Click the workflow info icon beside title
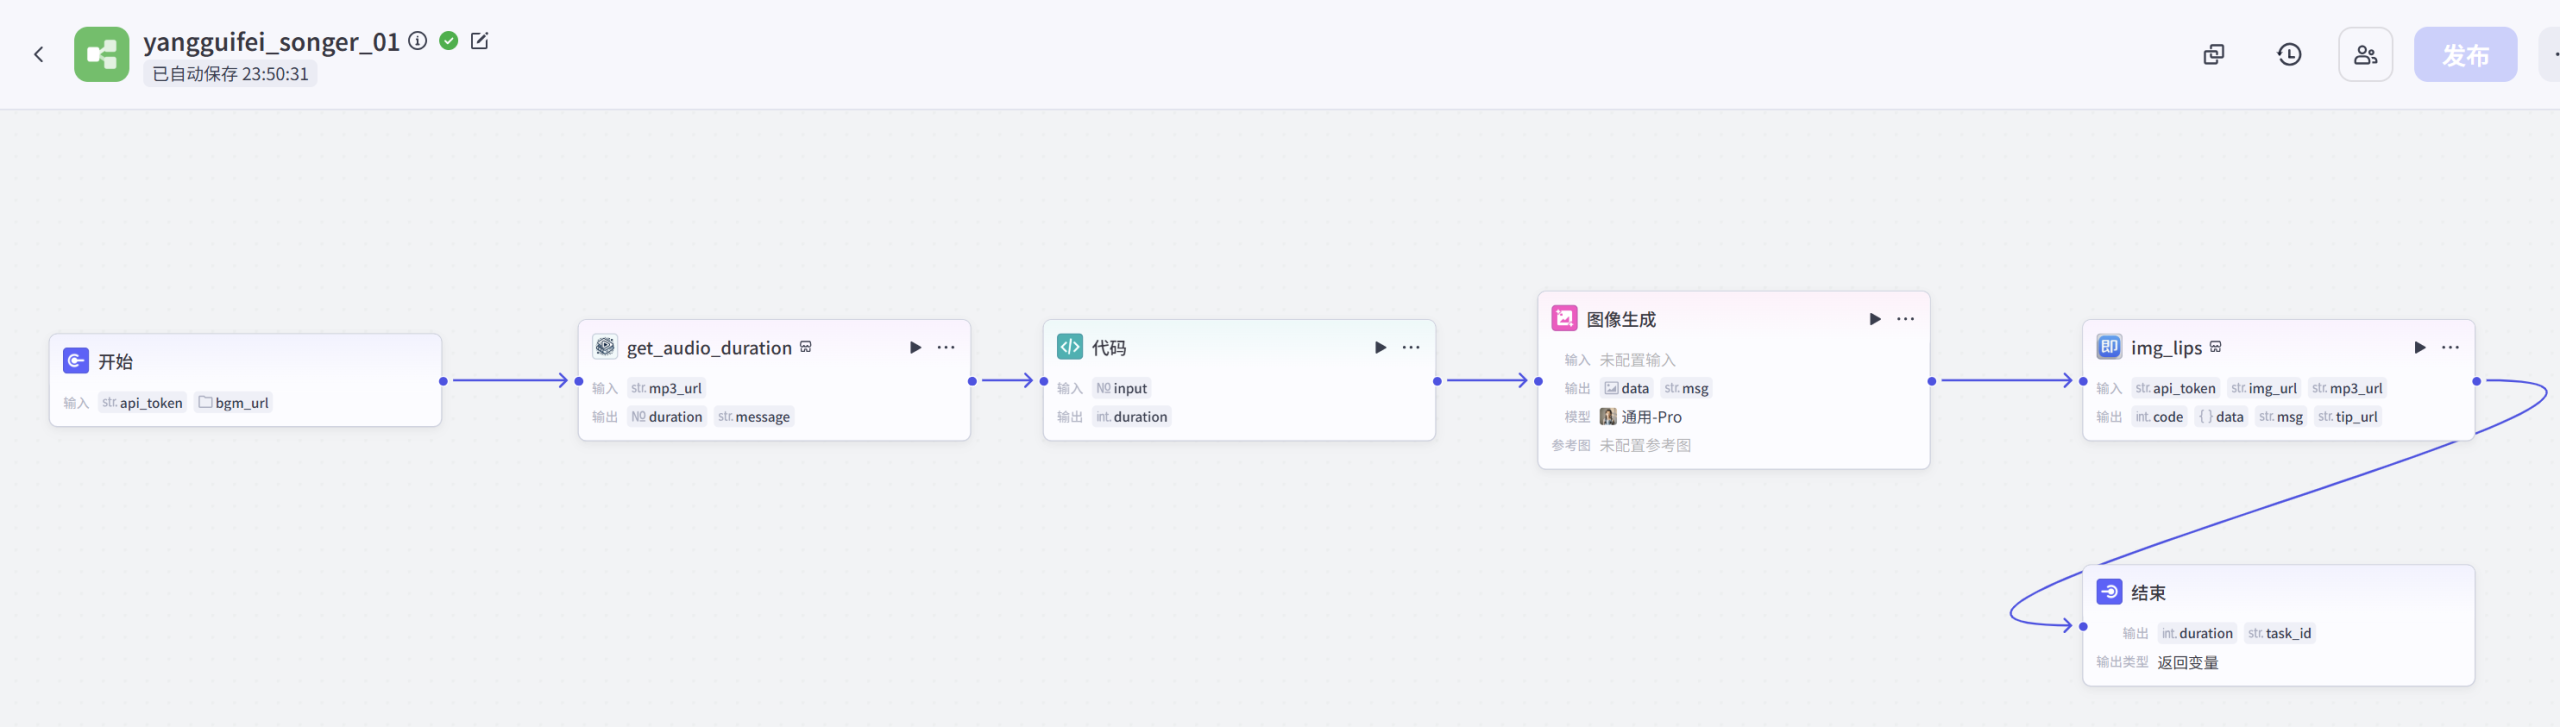 418,41
